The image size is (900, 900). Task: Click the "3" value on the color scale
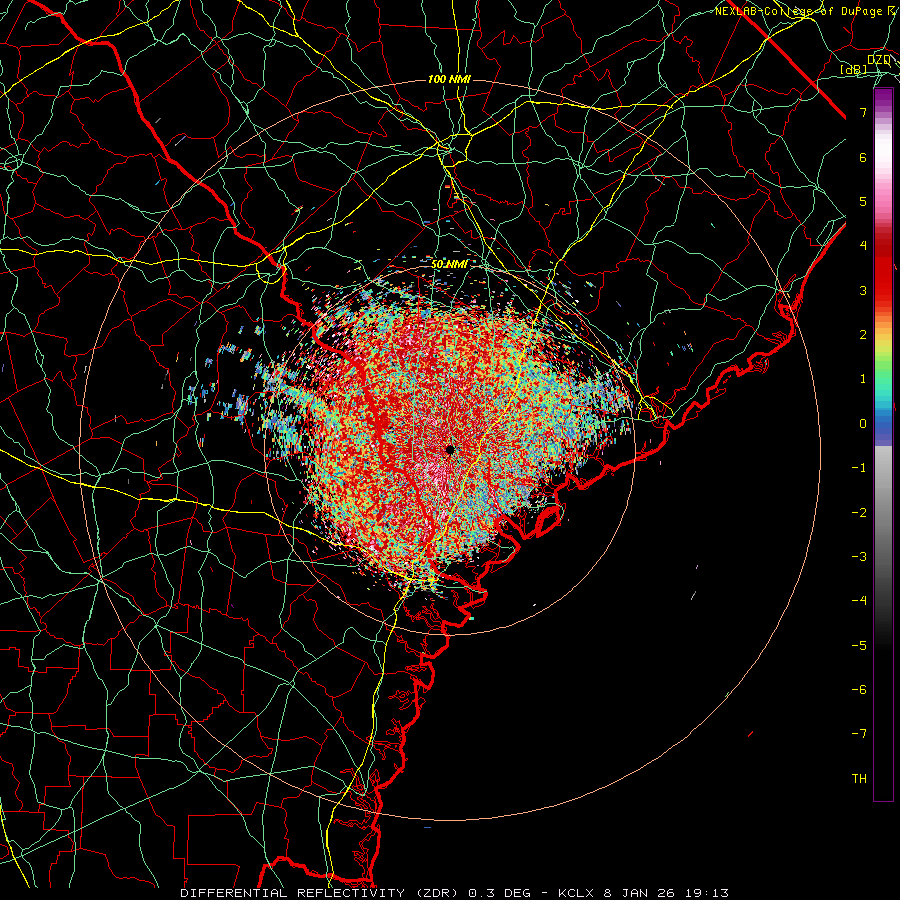pos(863,290)
